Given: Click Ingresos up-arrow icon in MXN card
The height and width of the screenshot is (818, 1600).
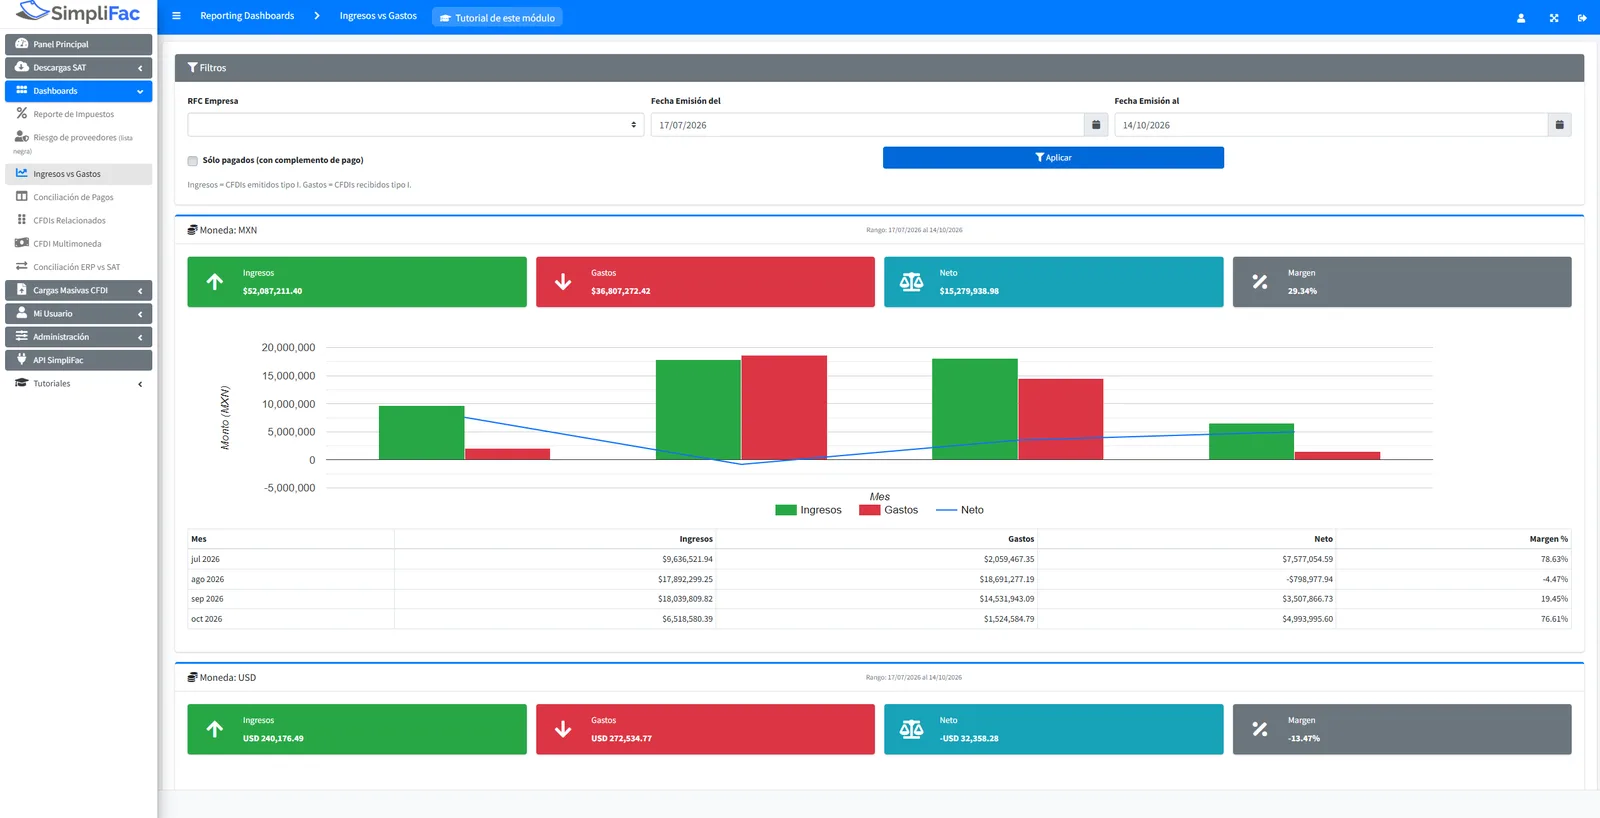Looking at the screenshot, I should coord(215,282).
